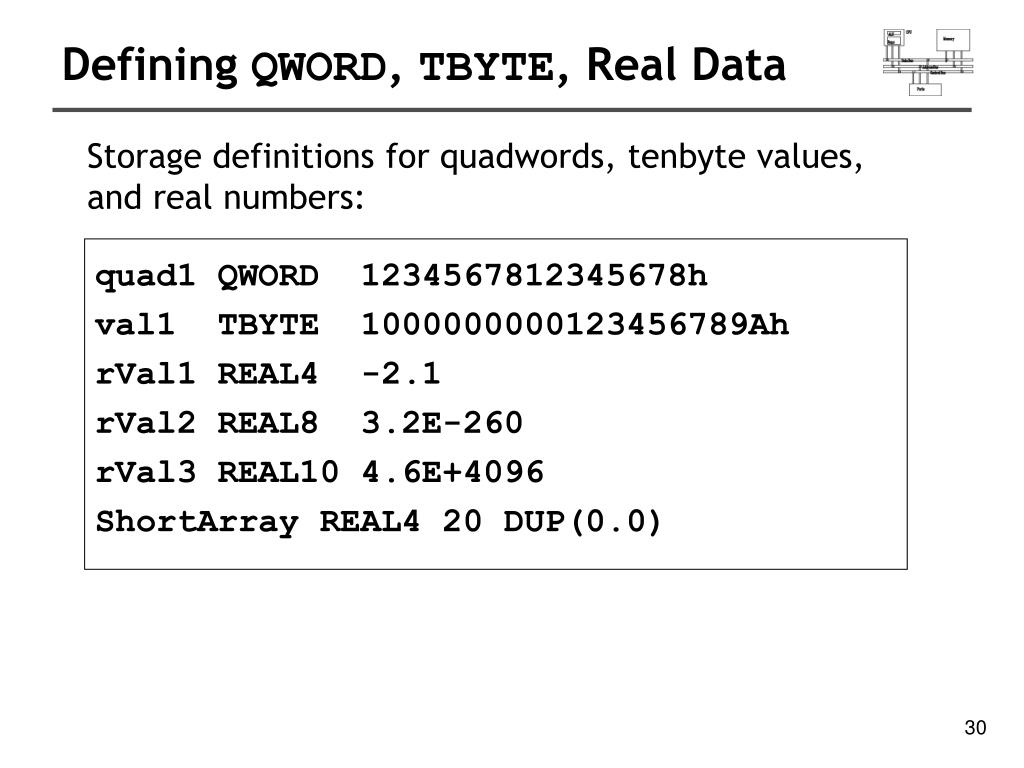Screen dimensions: 1024x768
Task: Click the value 1234567812345678h
Action: [534, 276]
